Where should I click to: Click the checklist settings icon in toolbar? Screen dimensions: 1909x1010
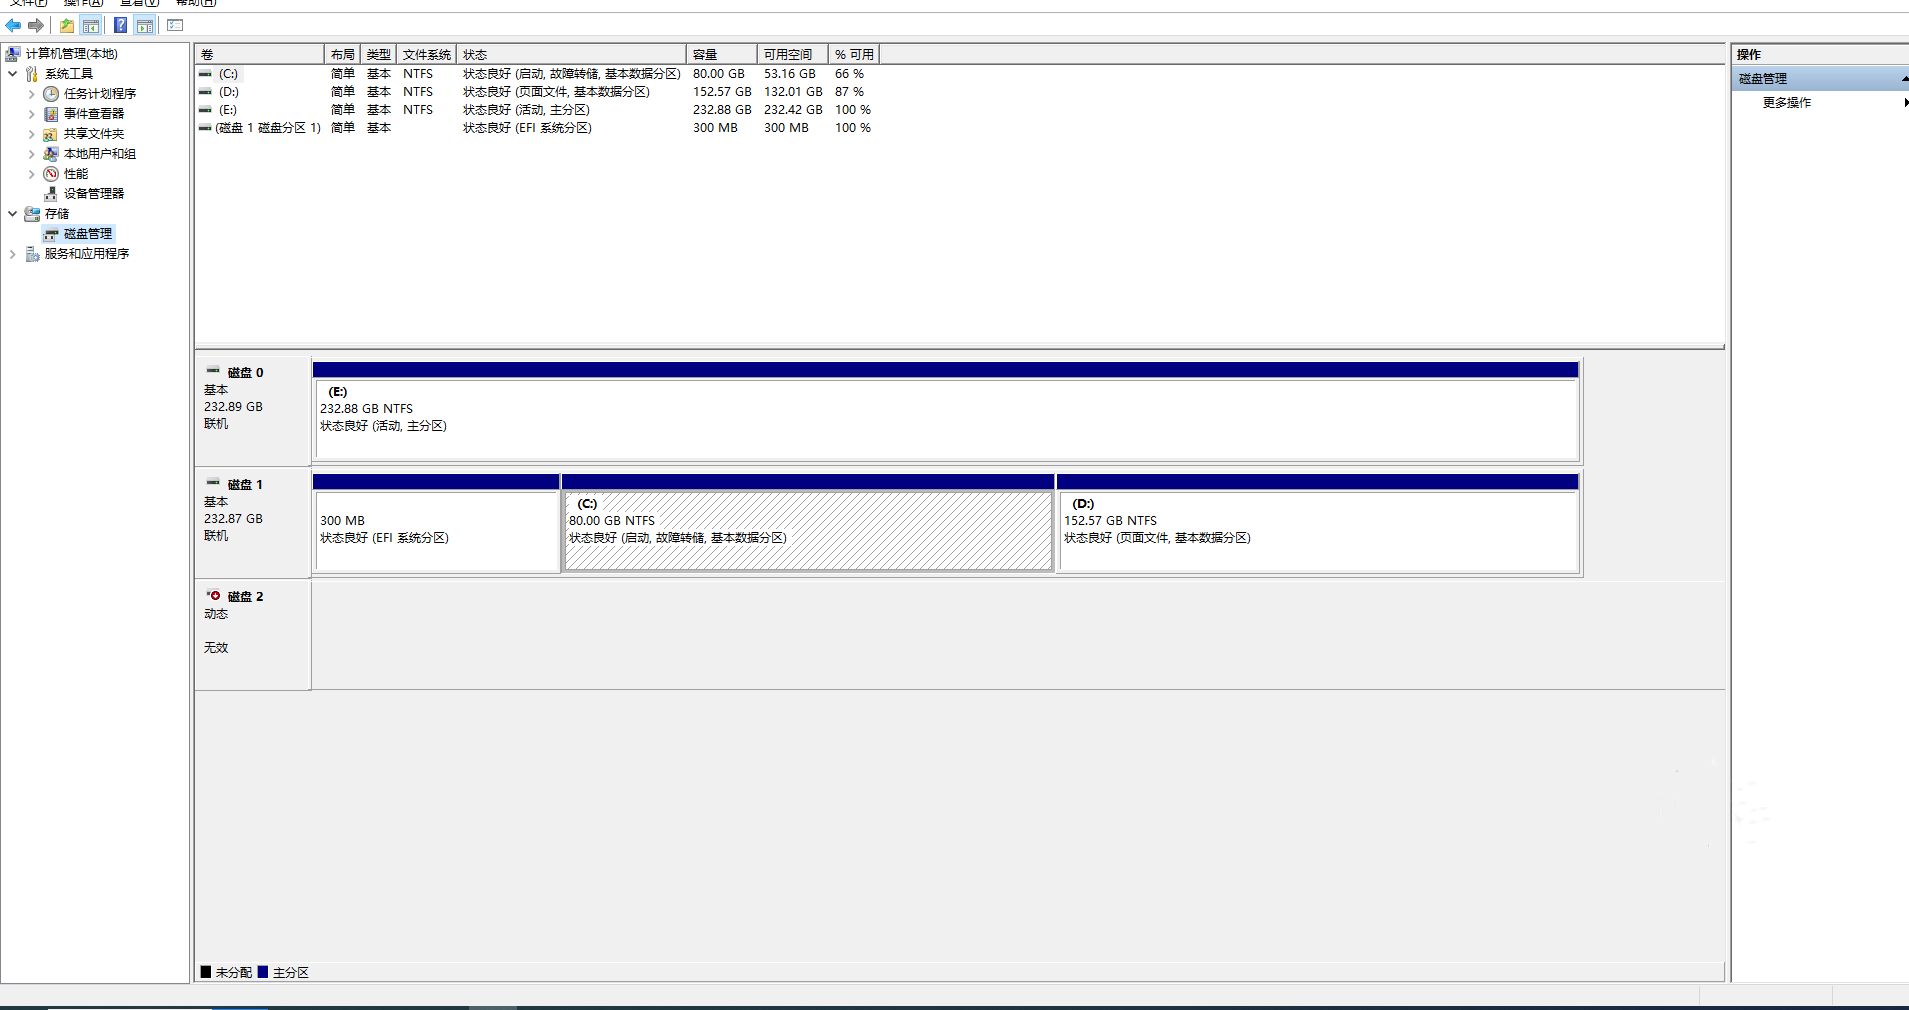click(x=175, y=26)
